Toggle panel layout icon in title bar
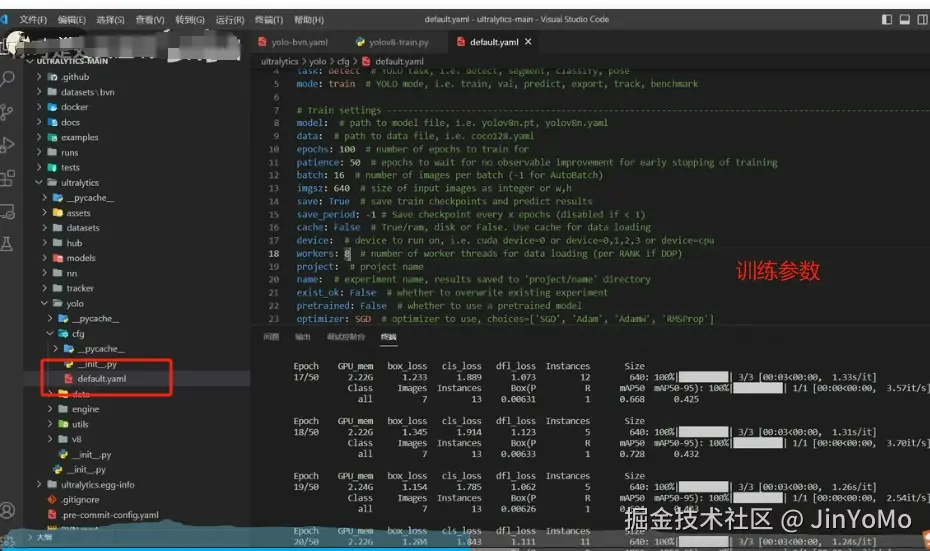The height and width of the screenshot is (551, 930). (904, 19)
